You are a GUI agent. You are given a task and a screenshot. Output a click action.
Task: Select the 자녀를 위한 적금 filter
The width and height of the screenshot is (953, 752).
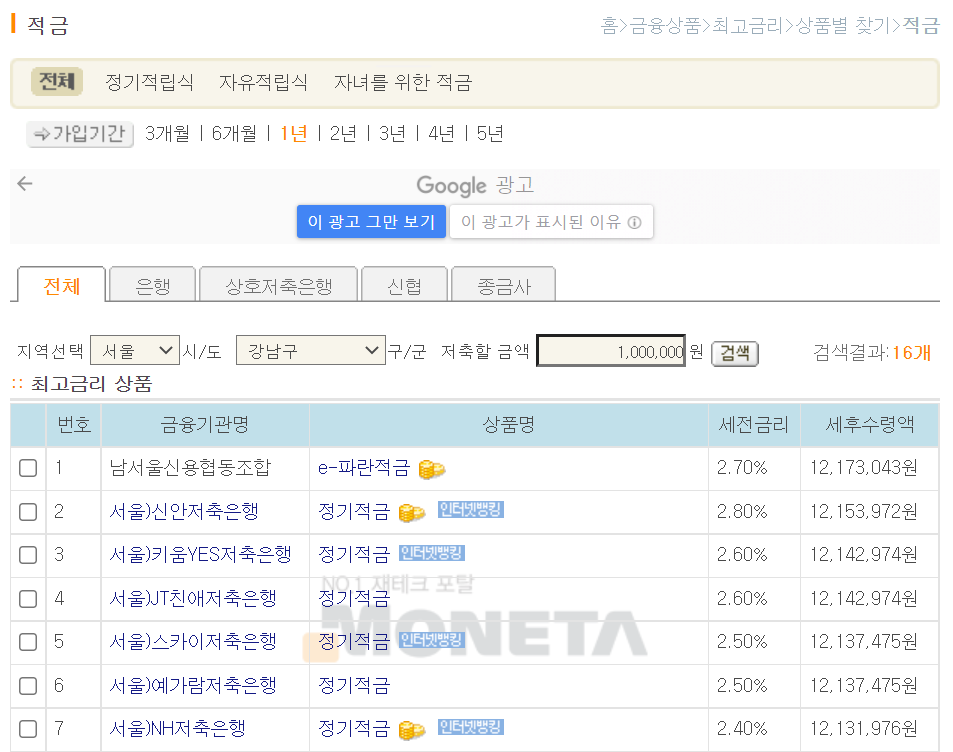point(403,82)
